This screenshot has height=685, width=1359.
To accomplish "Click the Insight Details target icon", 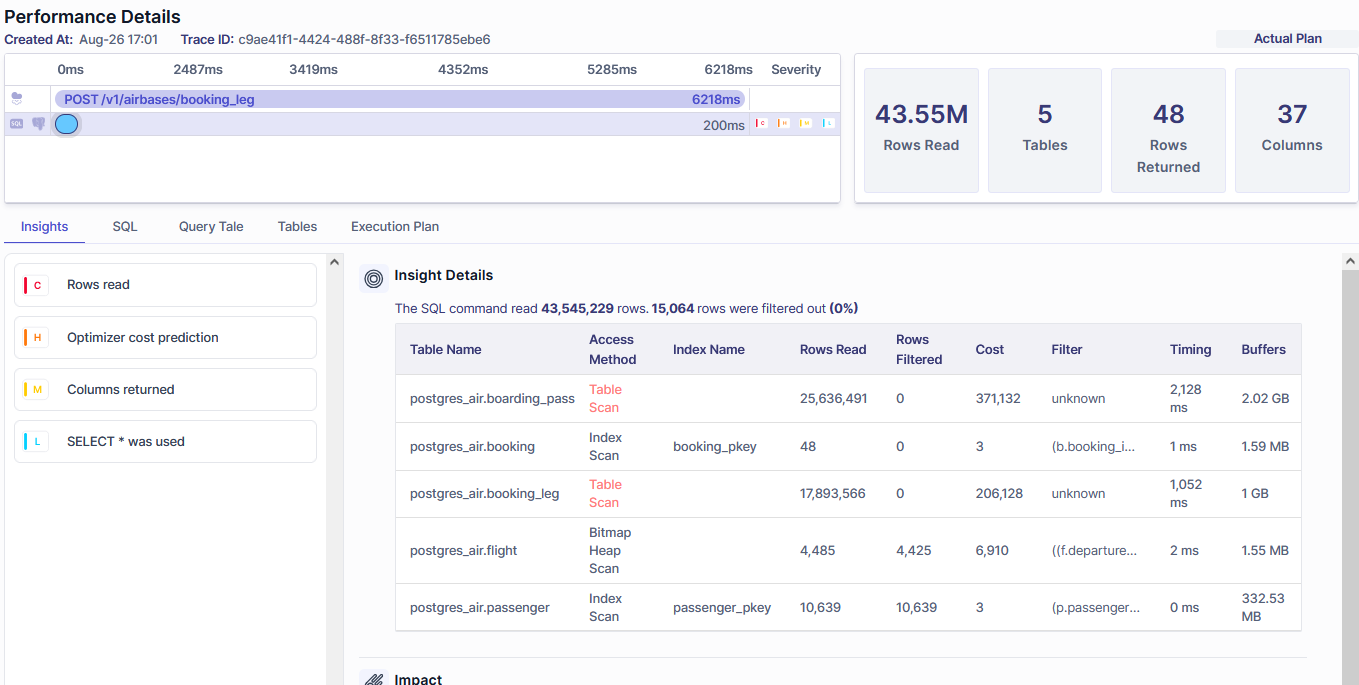I will tap(374, 278).
